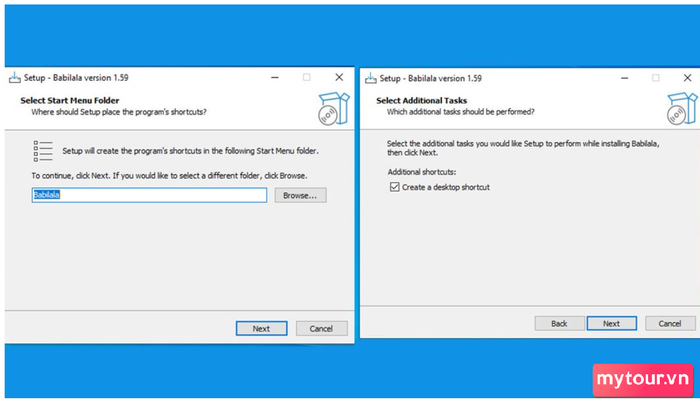Toggle Create a desktop shortcut checkbox
Viewport: 700px width, 405px height.
coord(394,187)
